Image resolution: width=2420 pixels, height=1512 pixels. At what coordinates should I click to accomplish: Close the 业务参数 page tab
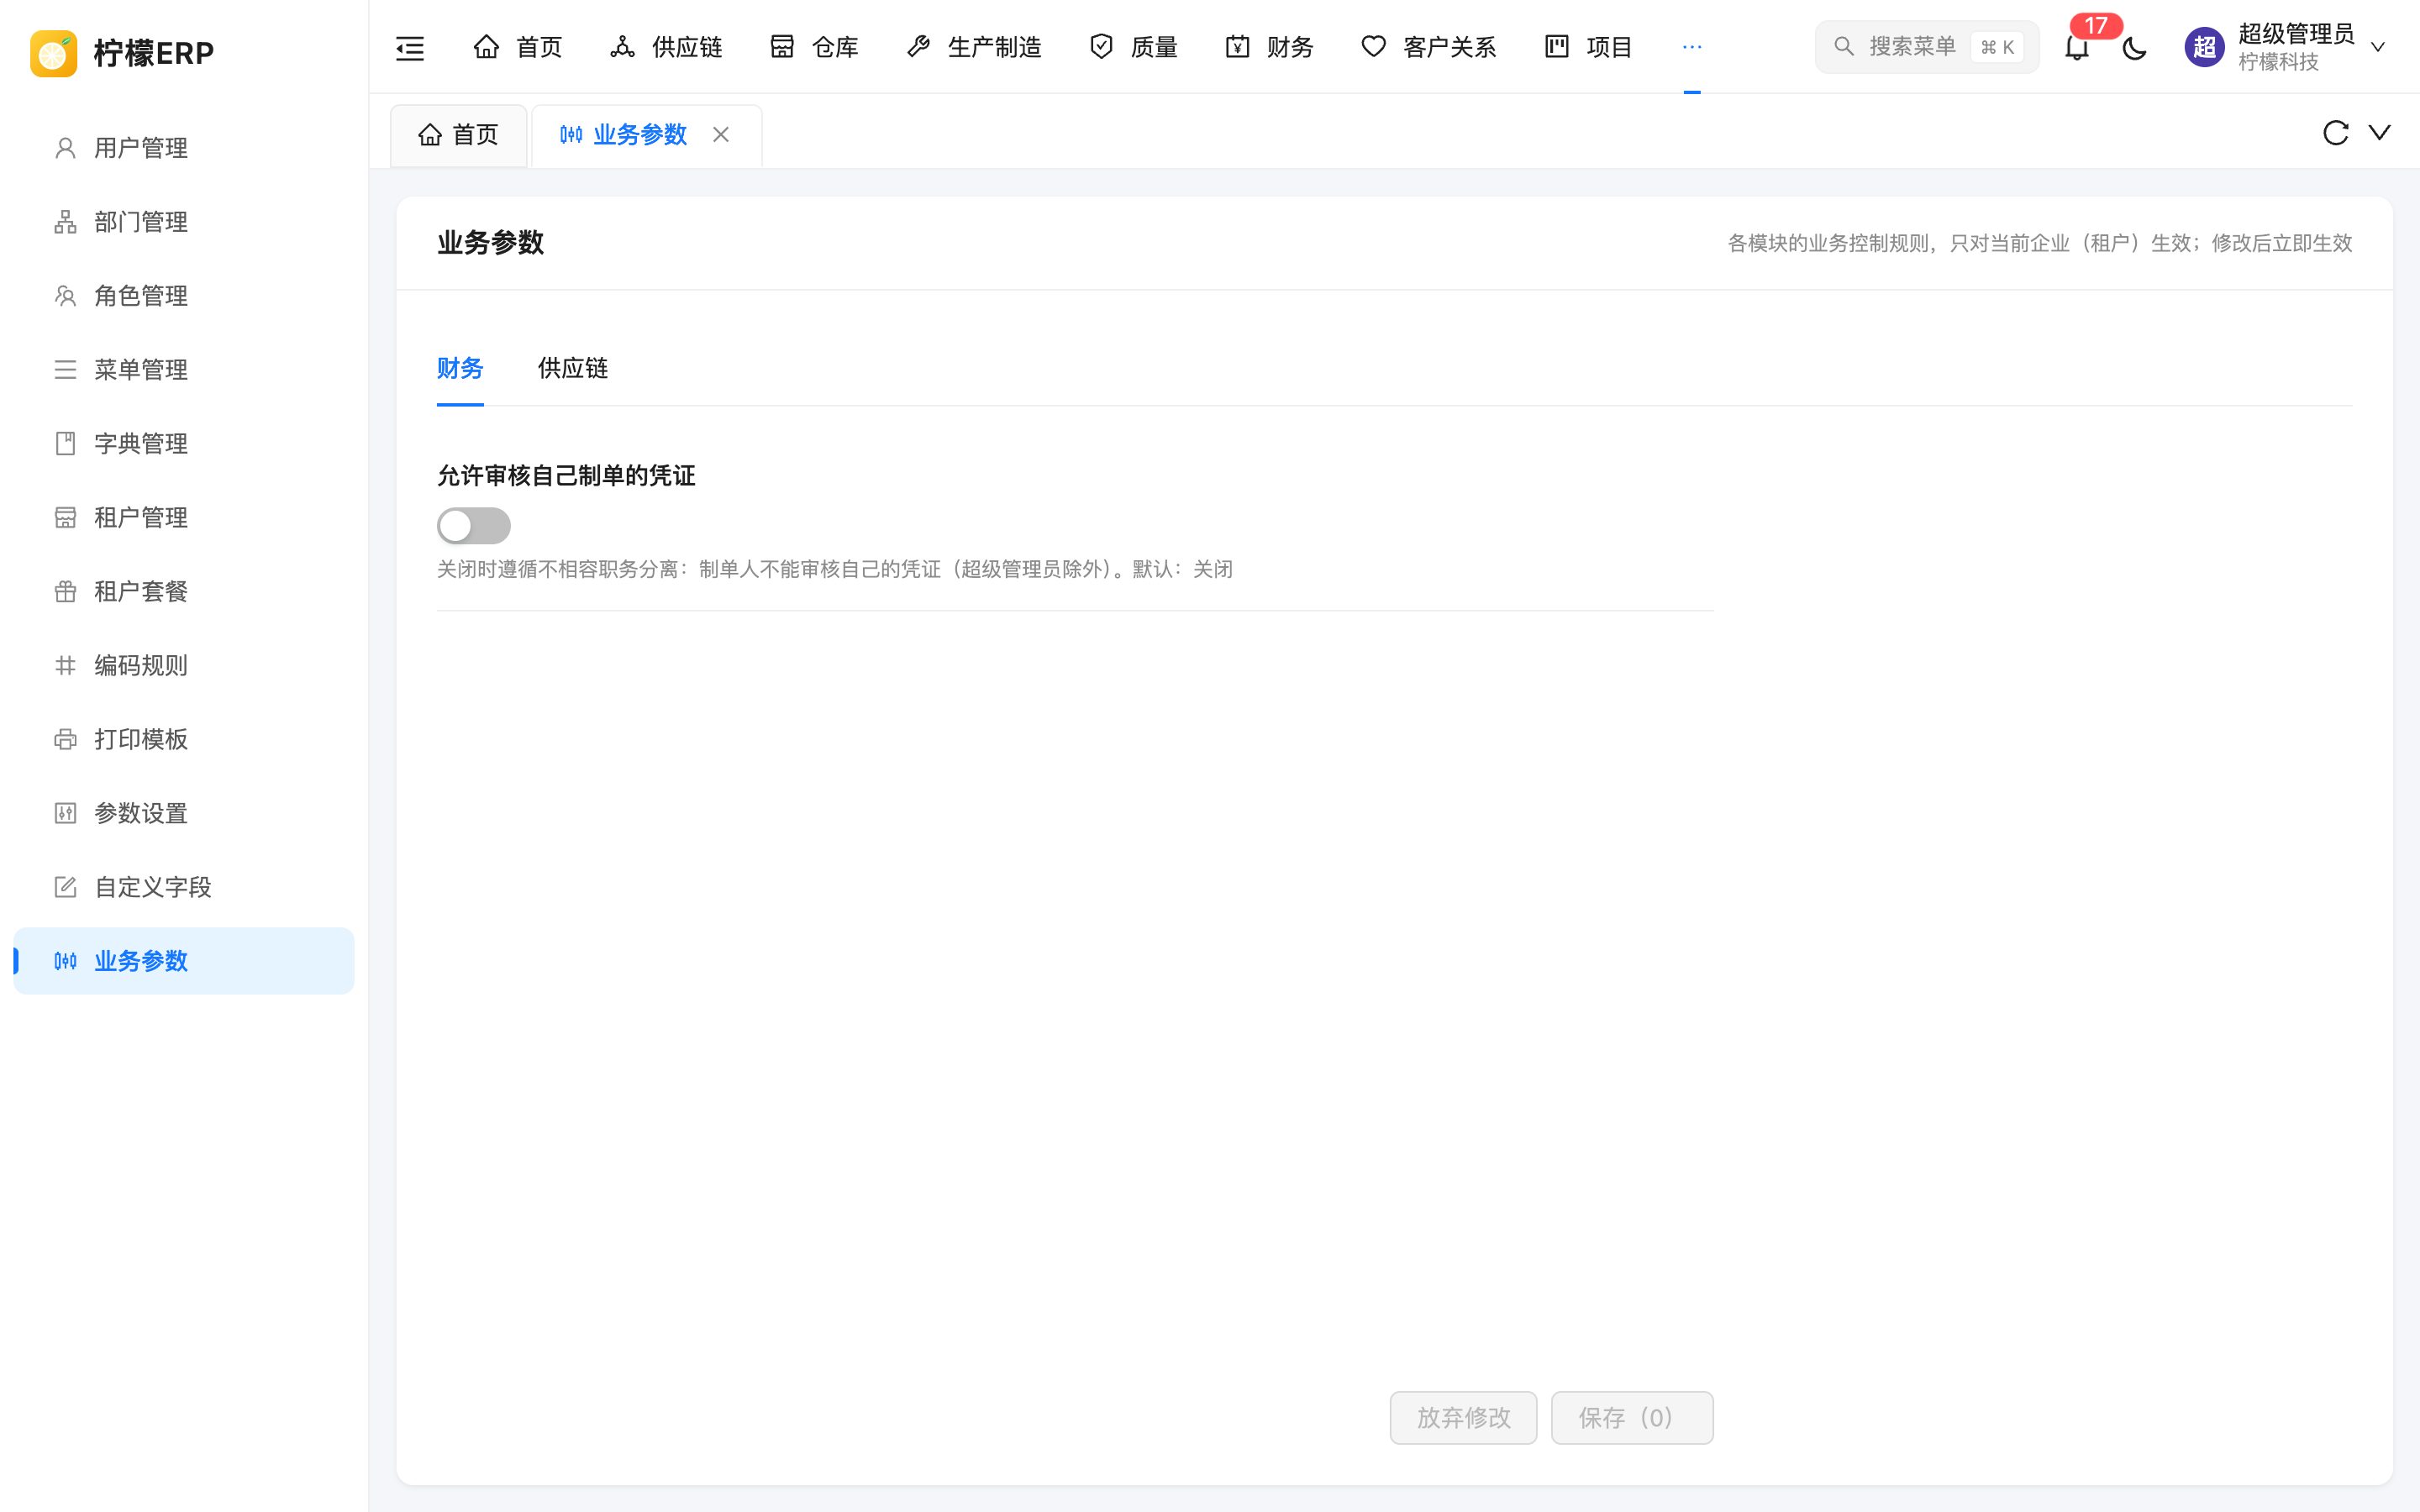pyautogui.click(x=721, y=135)
